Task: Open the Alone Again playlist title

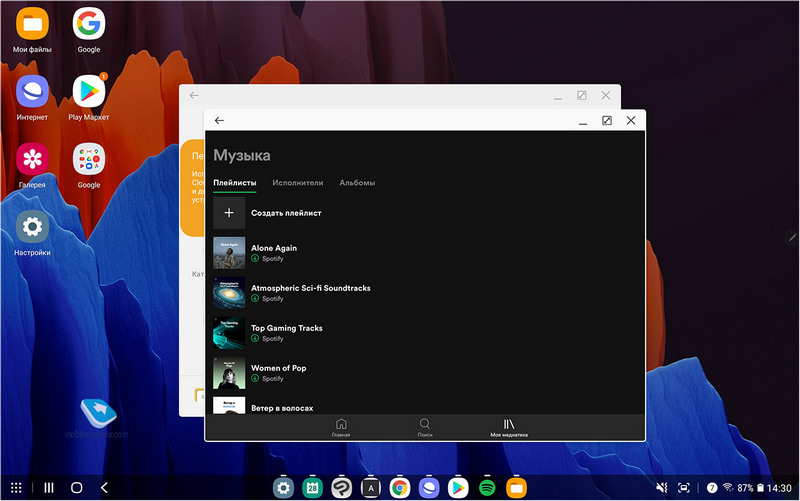Action: [x=274, y=248]
